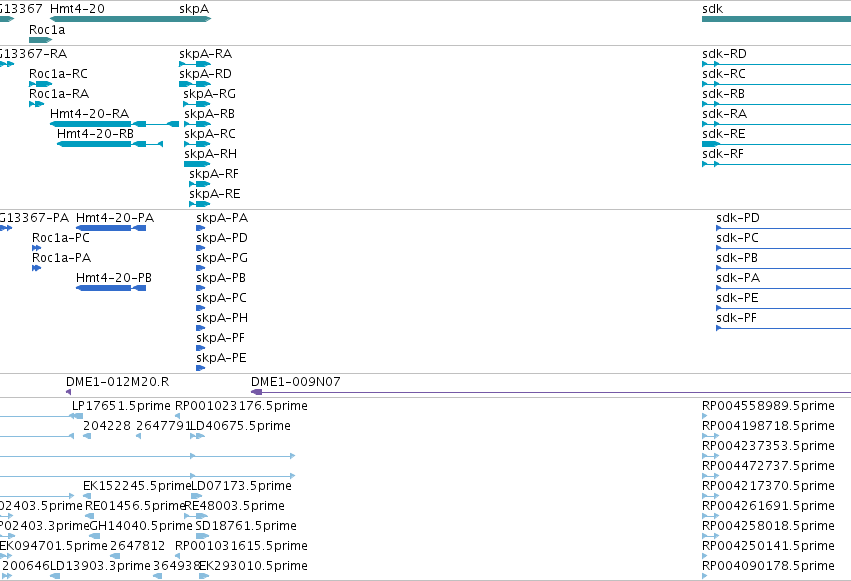
Task: Click the skpA-RA transcript label
Action: pos(205,54)
